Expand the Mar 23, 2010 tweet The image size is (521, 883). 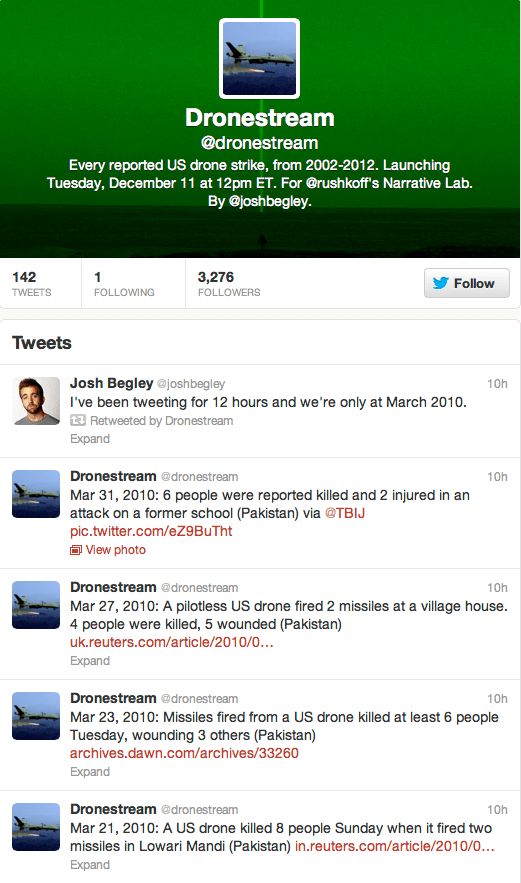coord(90,771)
